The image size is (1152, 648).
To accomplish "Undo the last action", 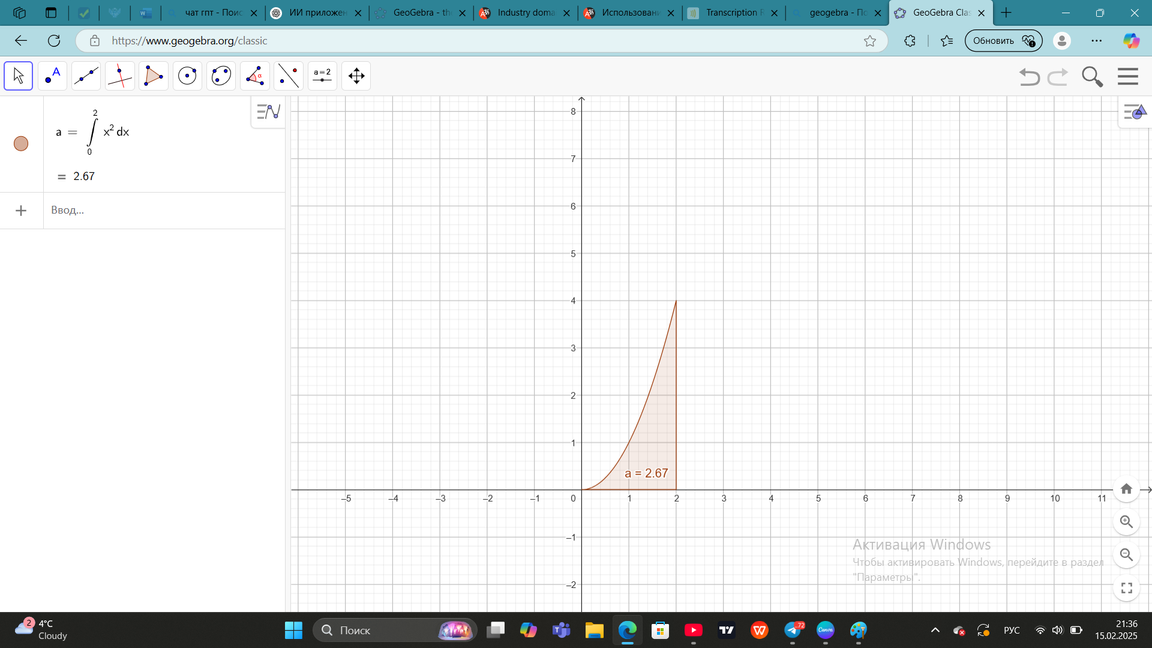I will 1029,77.
